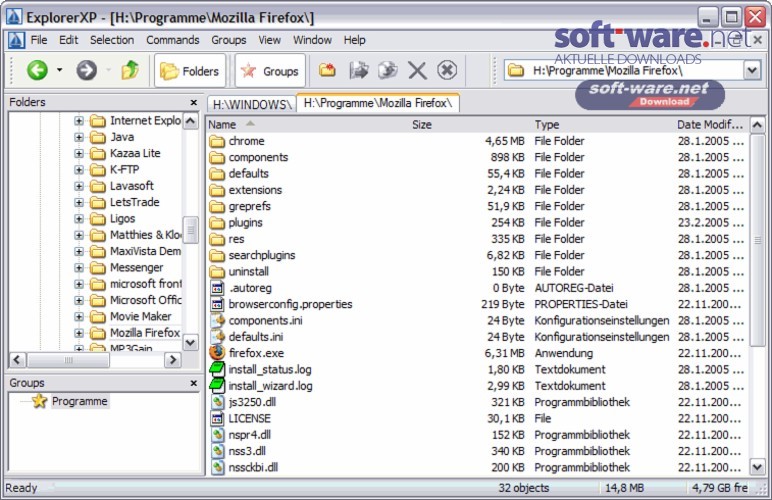
Task: Open the address bar path dropdown
Action: 752,70
